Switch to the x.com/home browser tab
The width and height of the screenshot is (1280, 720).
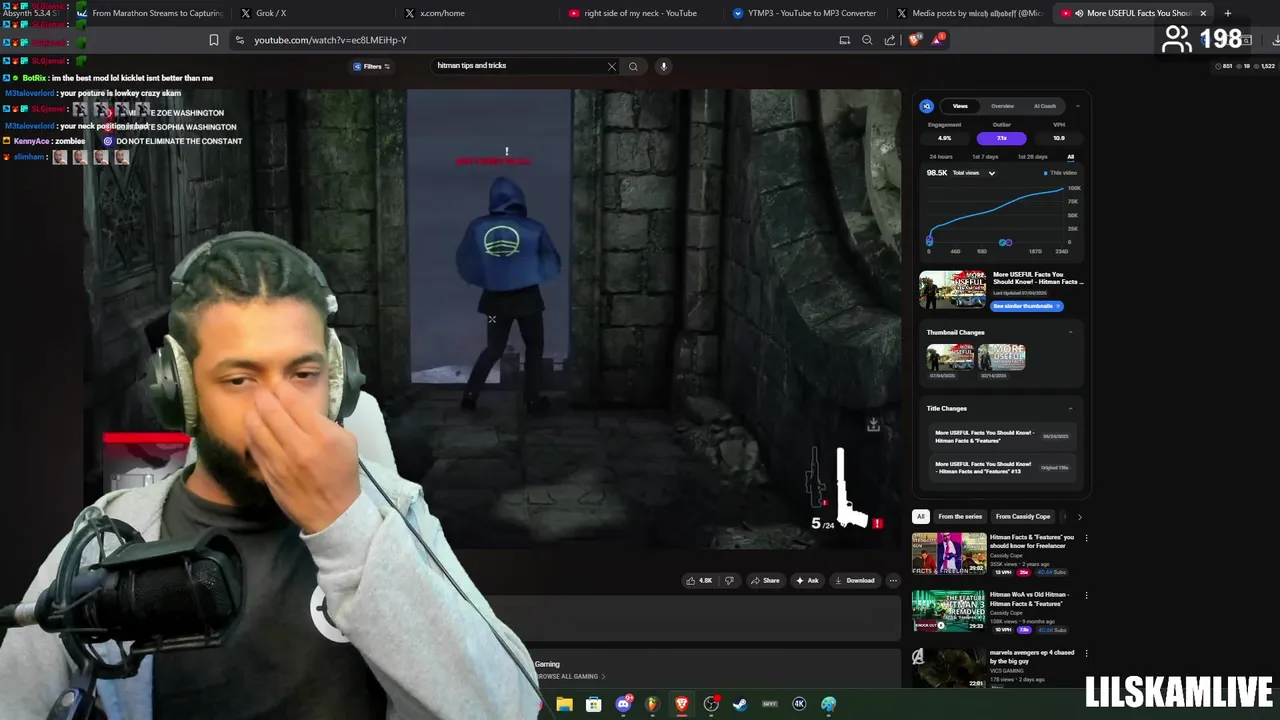476,13
